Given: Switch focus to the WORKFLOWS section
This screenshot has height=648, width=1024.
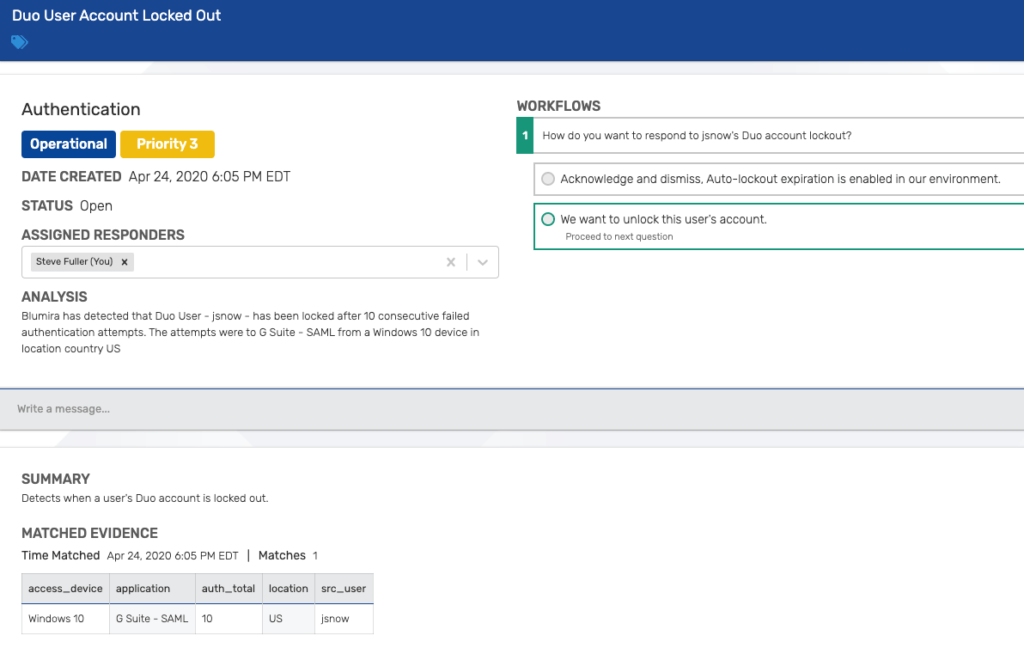Looking at the screenshot, I should tap(558, 105).
